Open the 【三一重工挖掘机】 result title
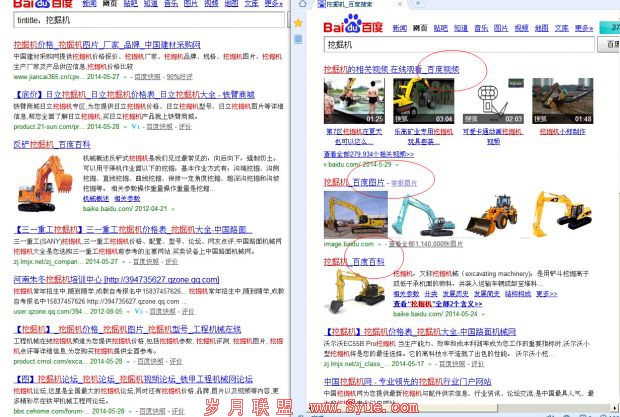The image size is (620, 417). coord(132,229)
